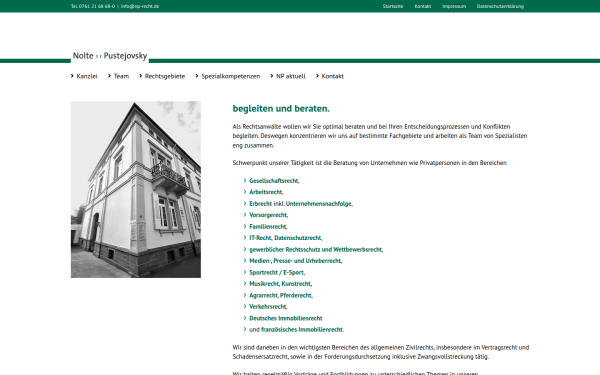Screen dimensions: 600x375
Task: Click the arrow bullet beside Arbeitsrecht
Action: 245,192
